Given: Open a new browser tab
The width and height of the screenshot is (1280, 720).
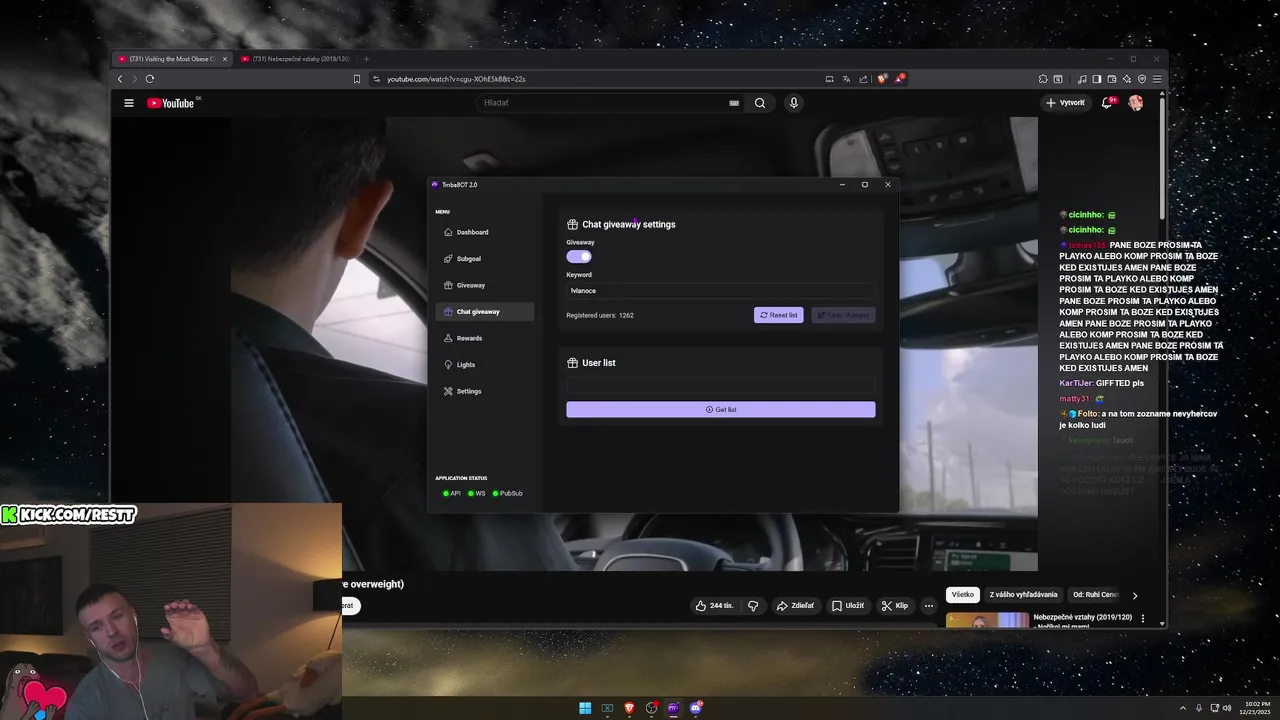Looking at the screenshot, I should coord(366,59).
